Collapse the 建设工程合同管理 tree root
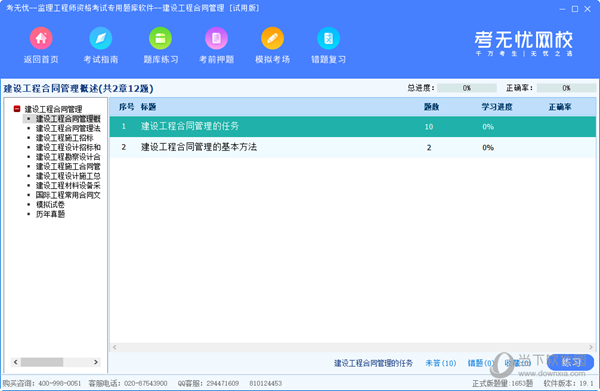 [17, 109]
